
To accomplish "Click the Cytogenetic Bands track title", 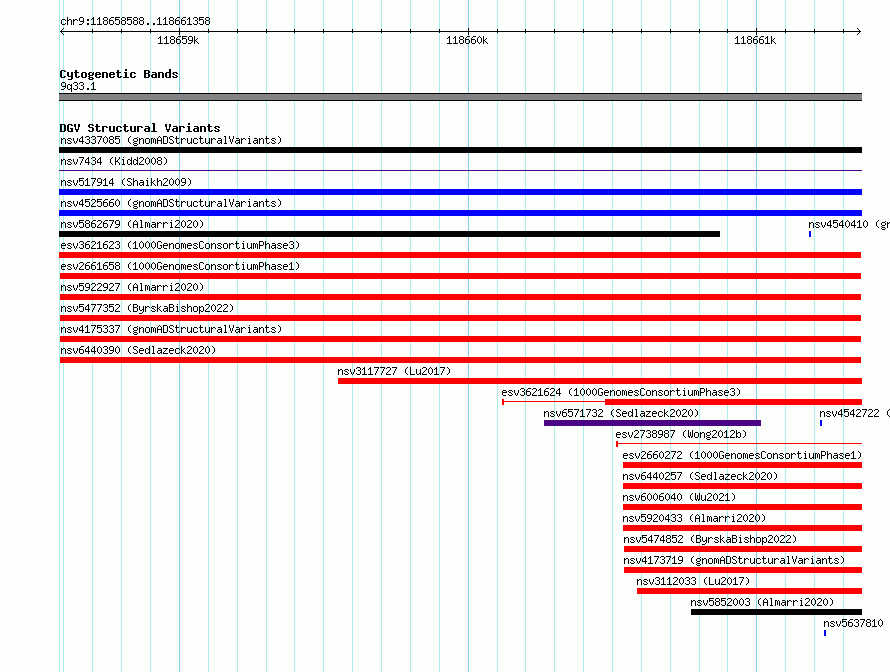I will pyautogui.click(x=119, y=74).
